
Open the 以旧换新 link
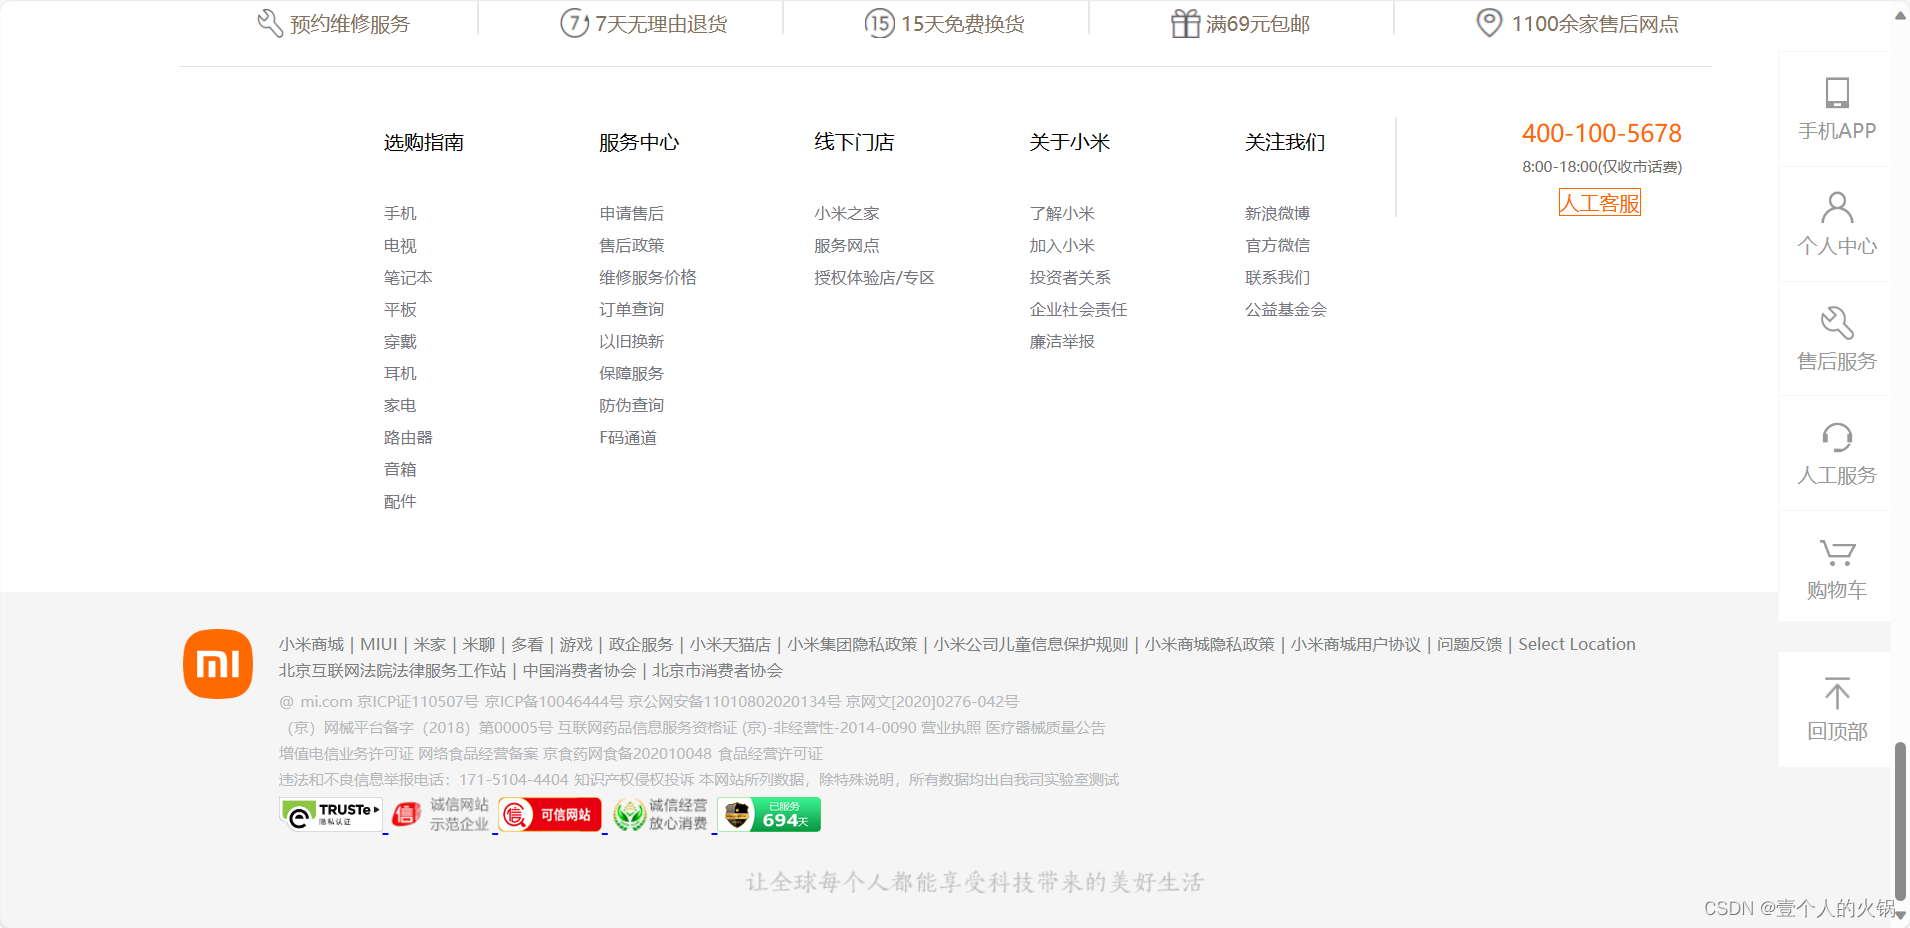pos(631,341)
